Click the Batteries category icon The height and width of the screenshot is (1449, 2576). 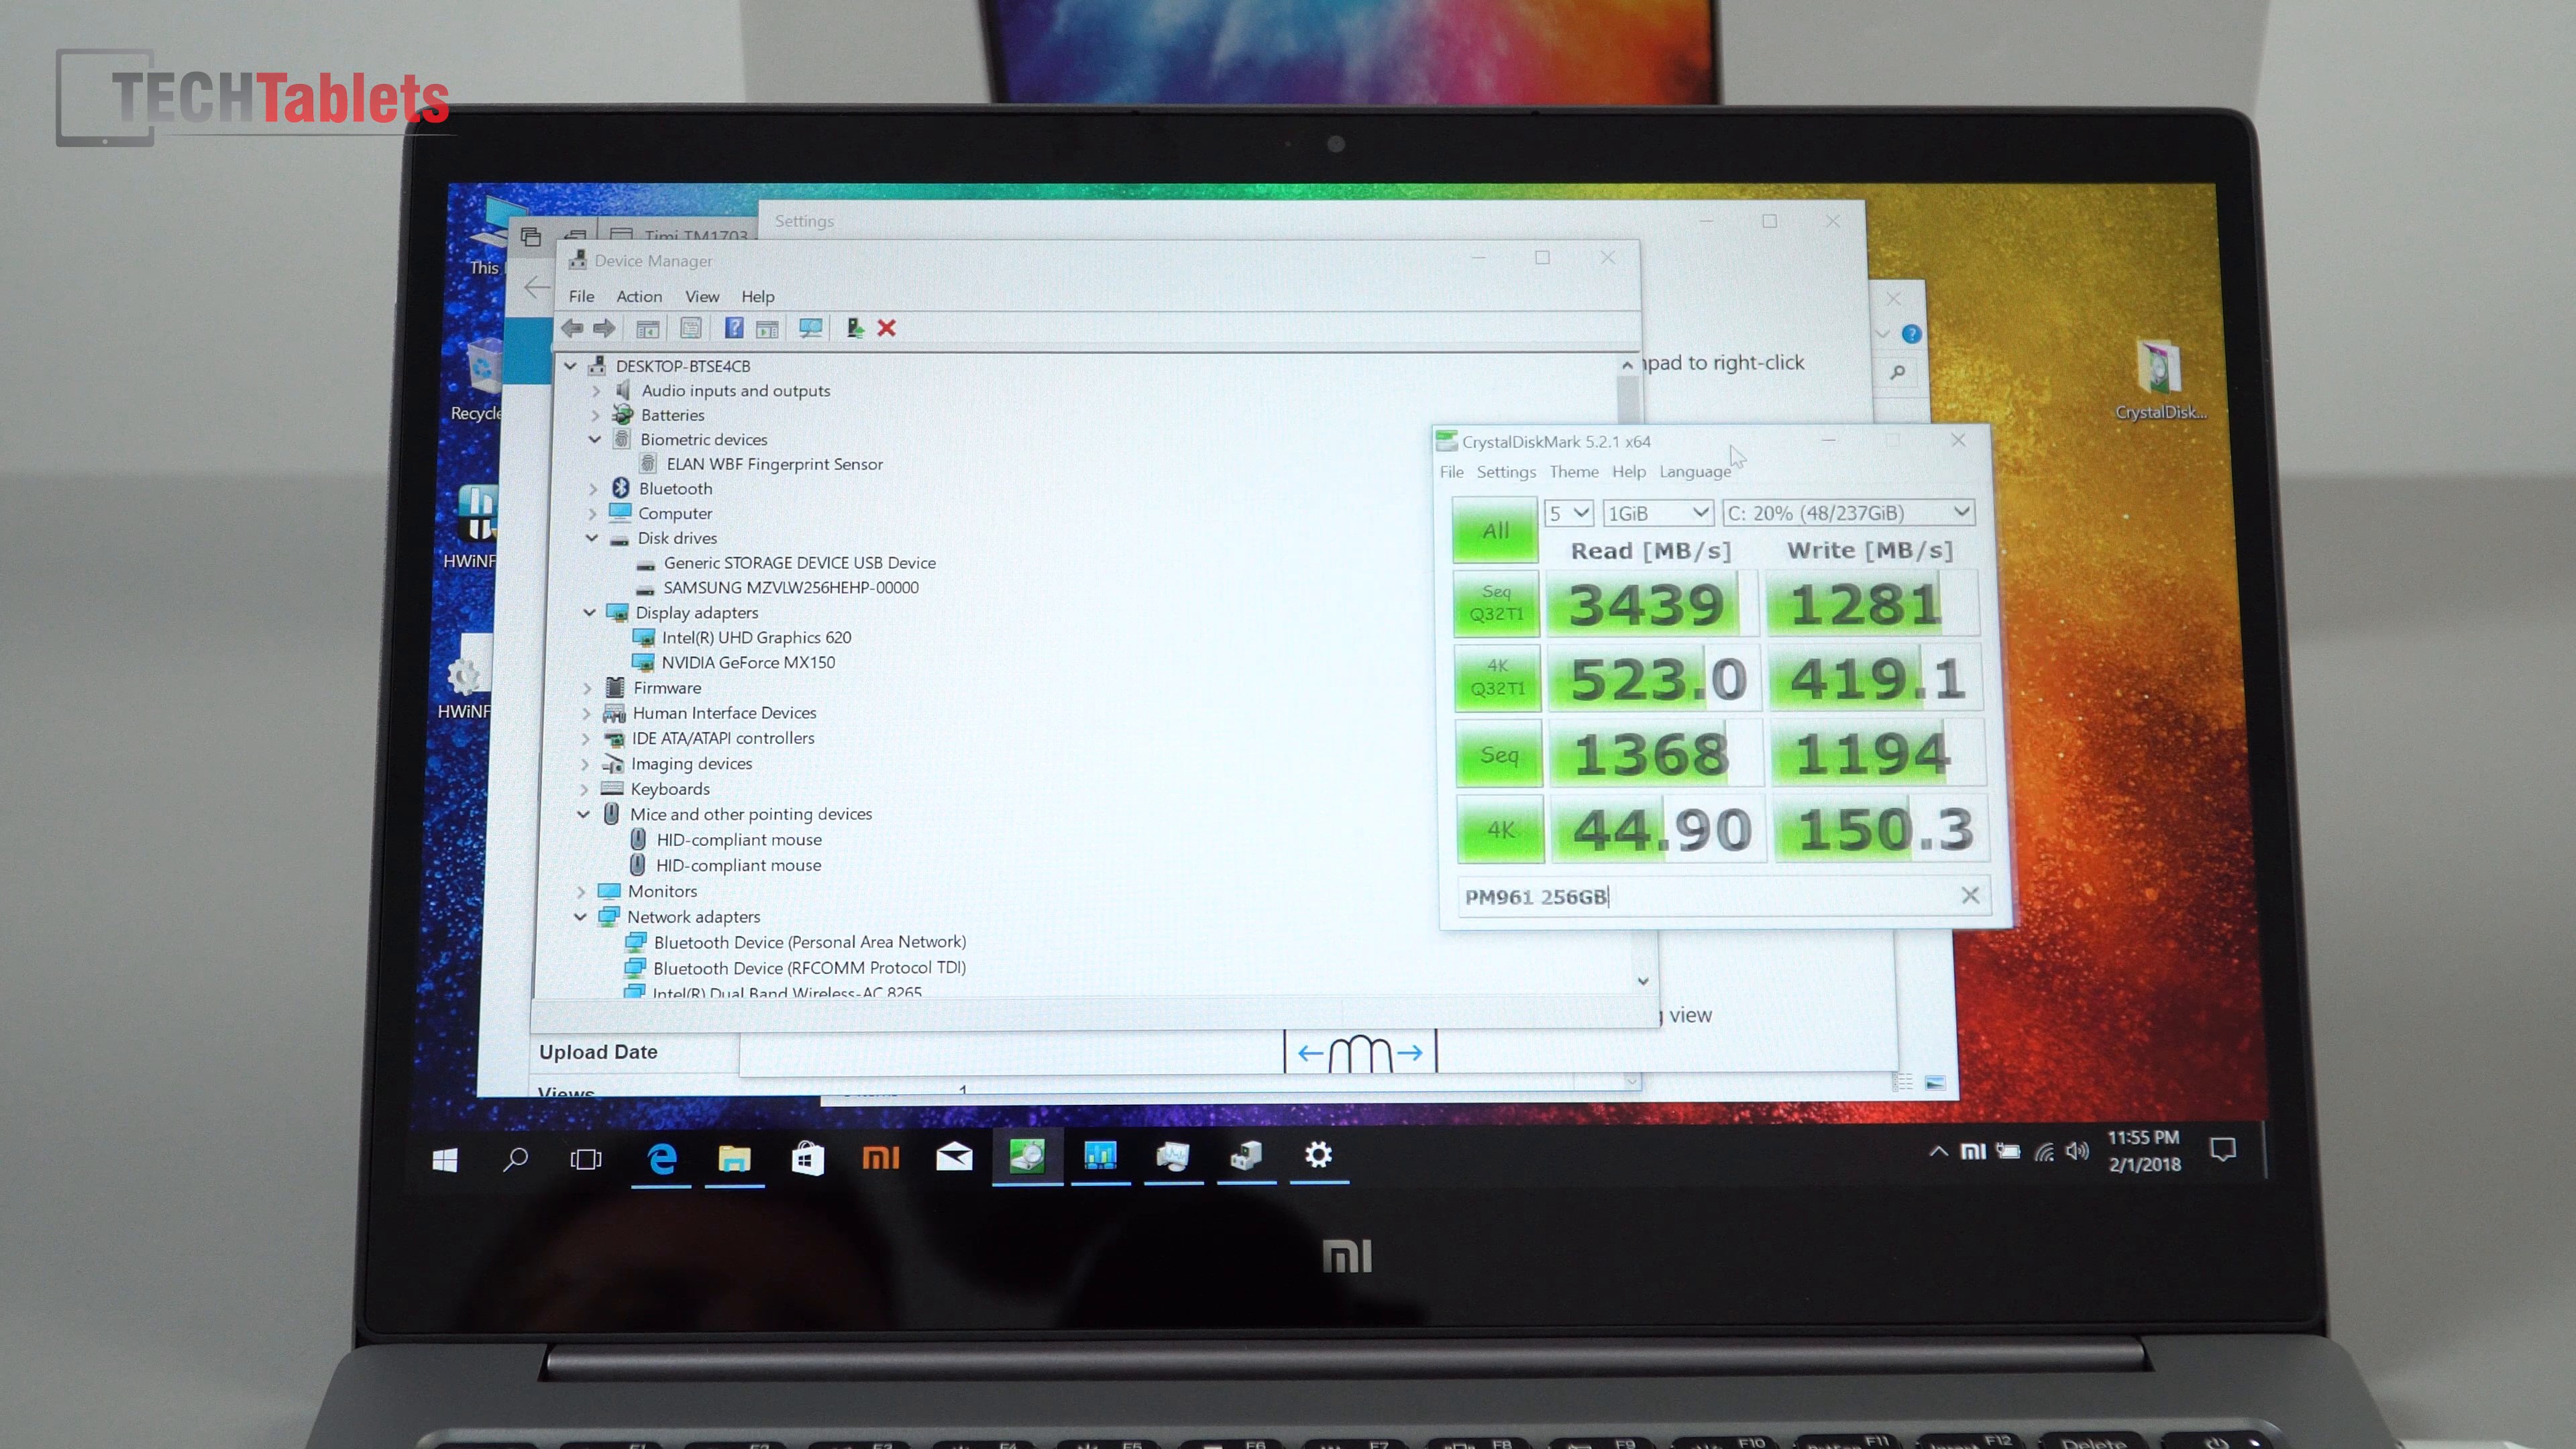coord(623,414)
